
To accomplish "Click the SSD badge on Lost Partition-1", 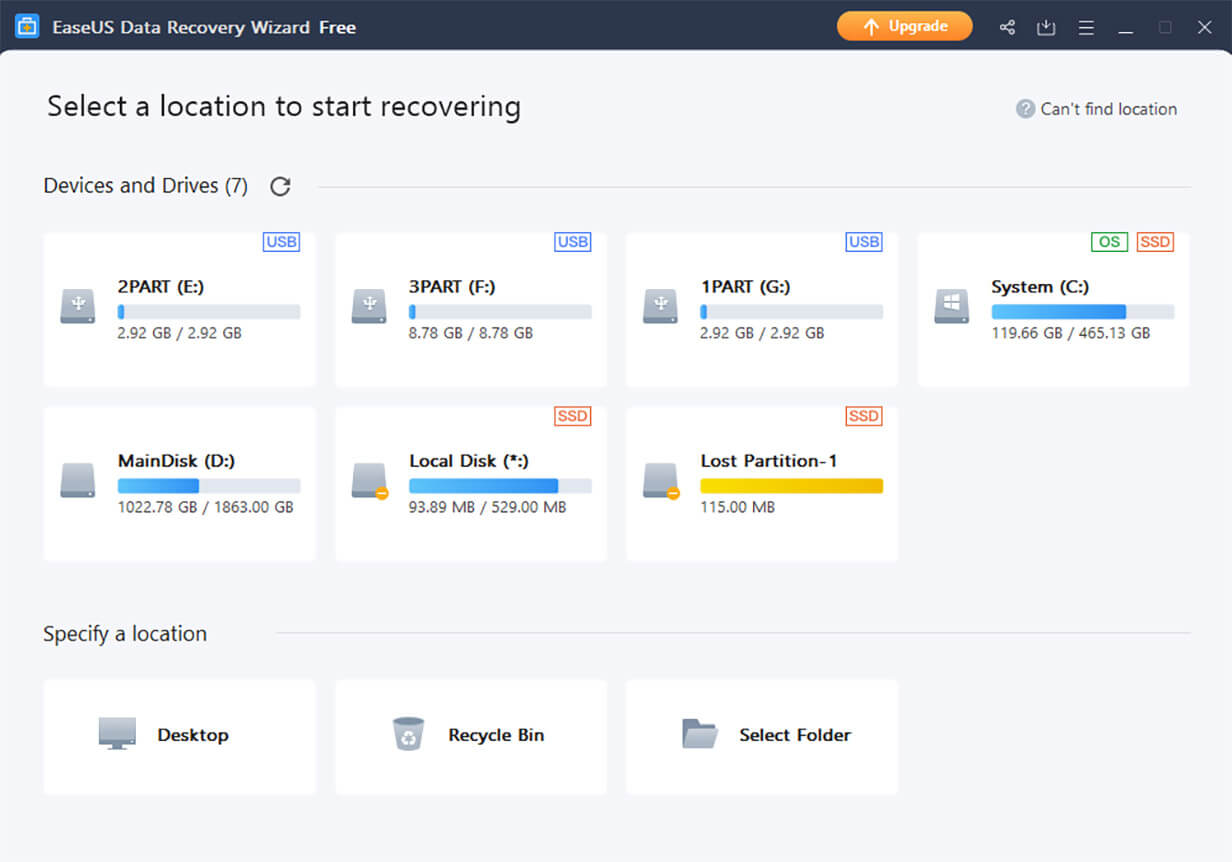I will 864,416.
